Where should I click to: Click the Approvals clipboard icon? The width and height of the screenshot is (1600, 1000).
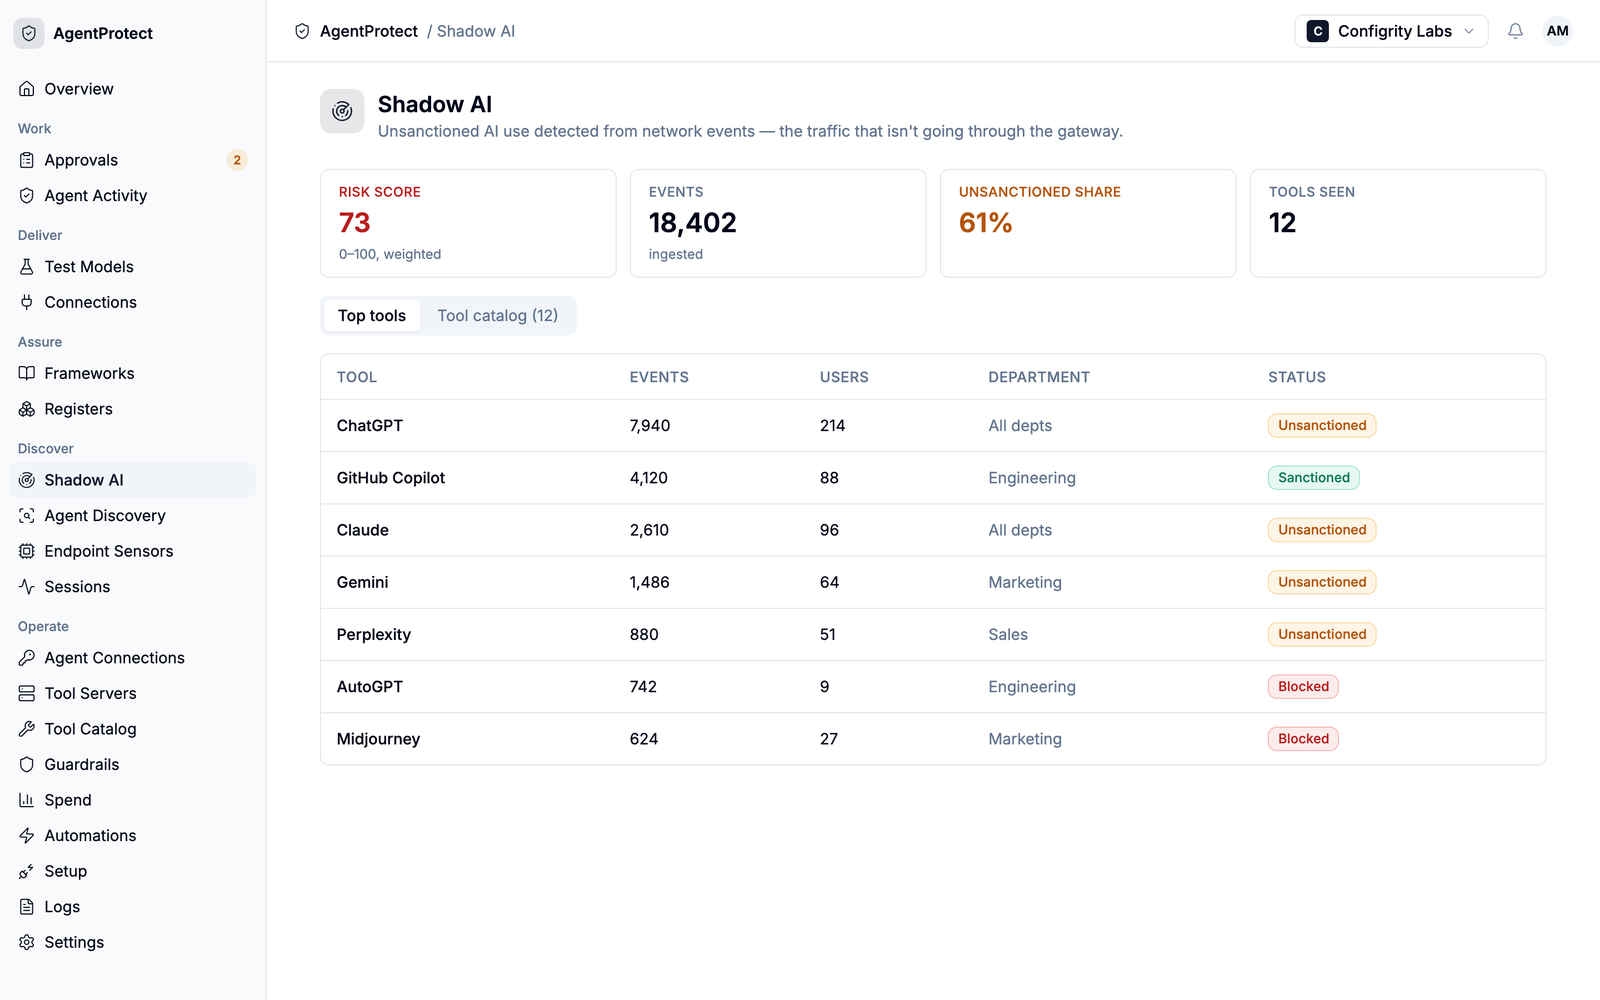[x=27, y=160]
